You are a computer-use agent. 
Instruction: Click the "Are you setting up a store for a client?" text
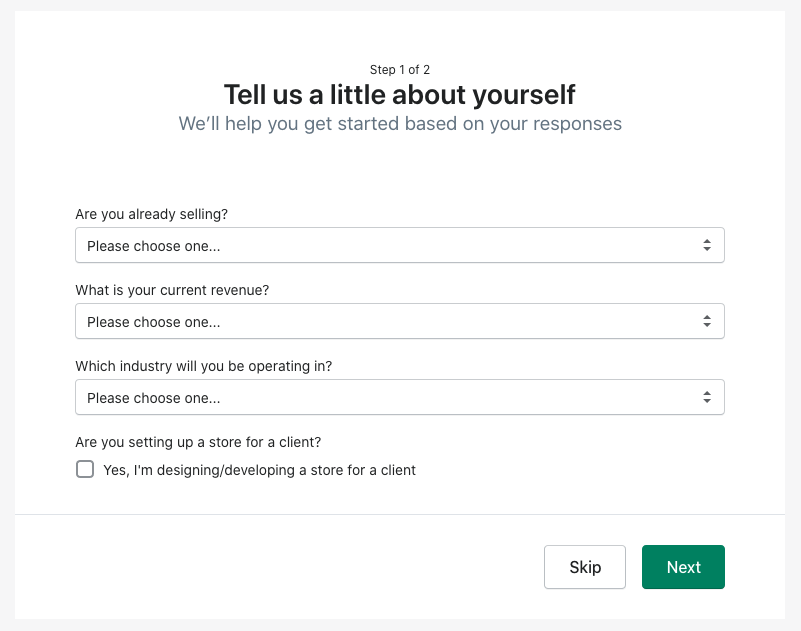(x=198, y=442)
